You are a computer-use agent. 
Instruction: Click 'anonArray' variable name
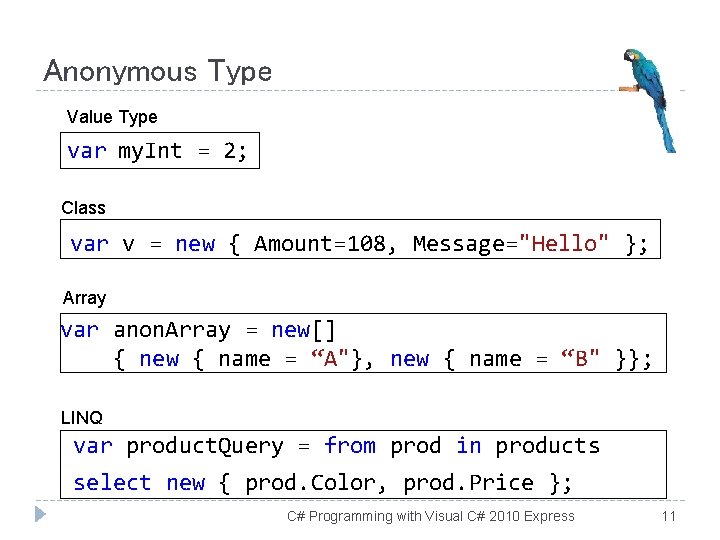click(172, 331)
